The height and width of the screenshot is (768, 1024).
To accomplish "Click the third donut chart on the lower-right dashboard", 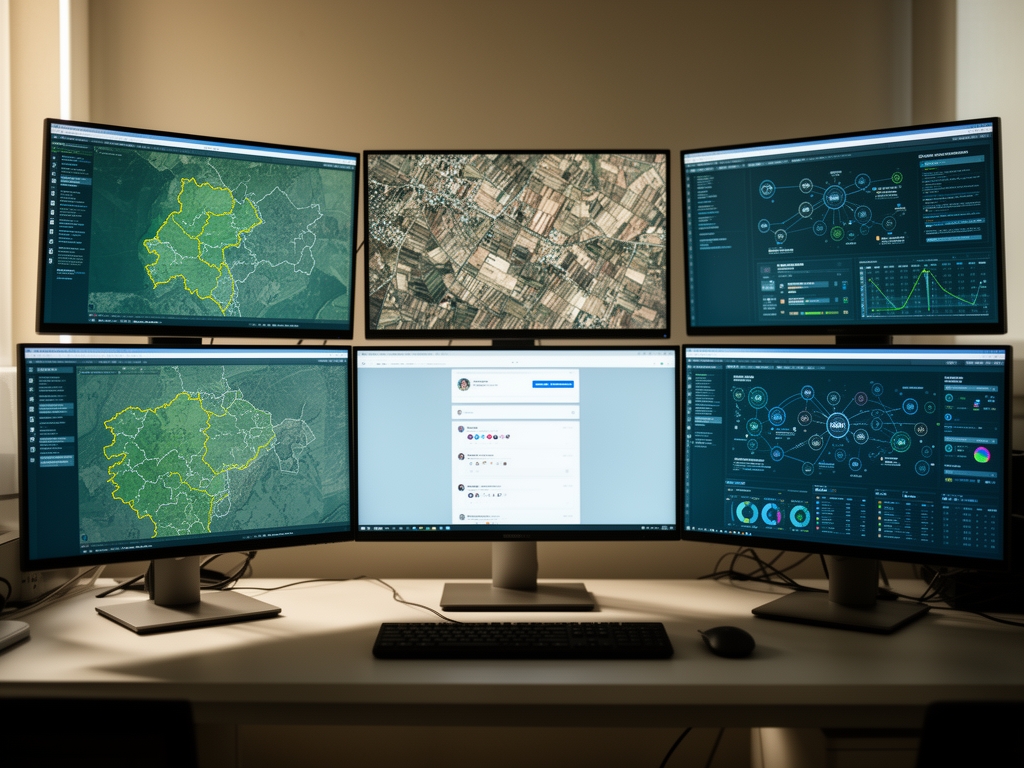I will 800,515.
